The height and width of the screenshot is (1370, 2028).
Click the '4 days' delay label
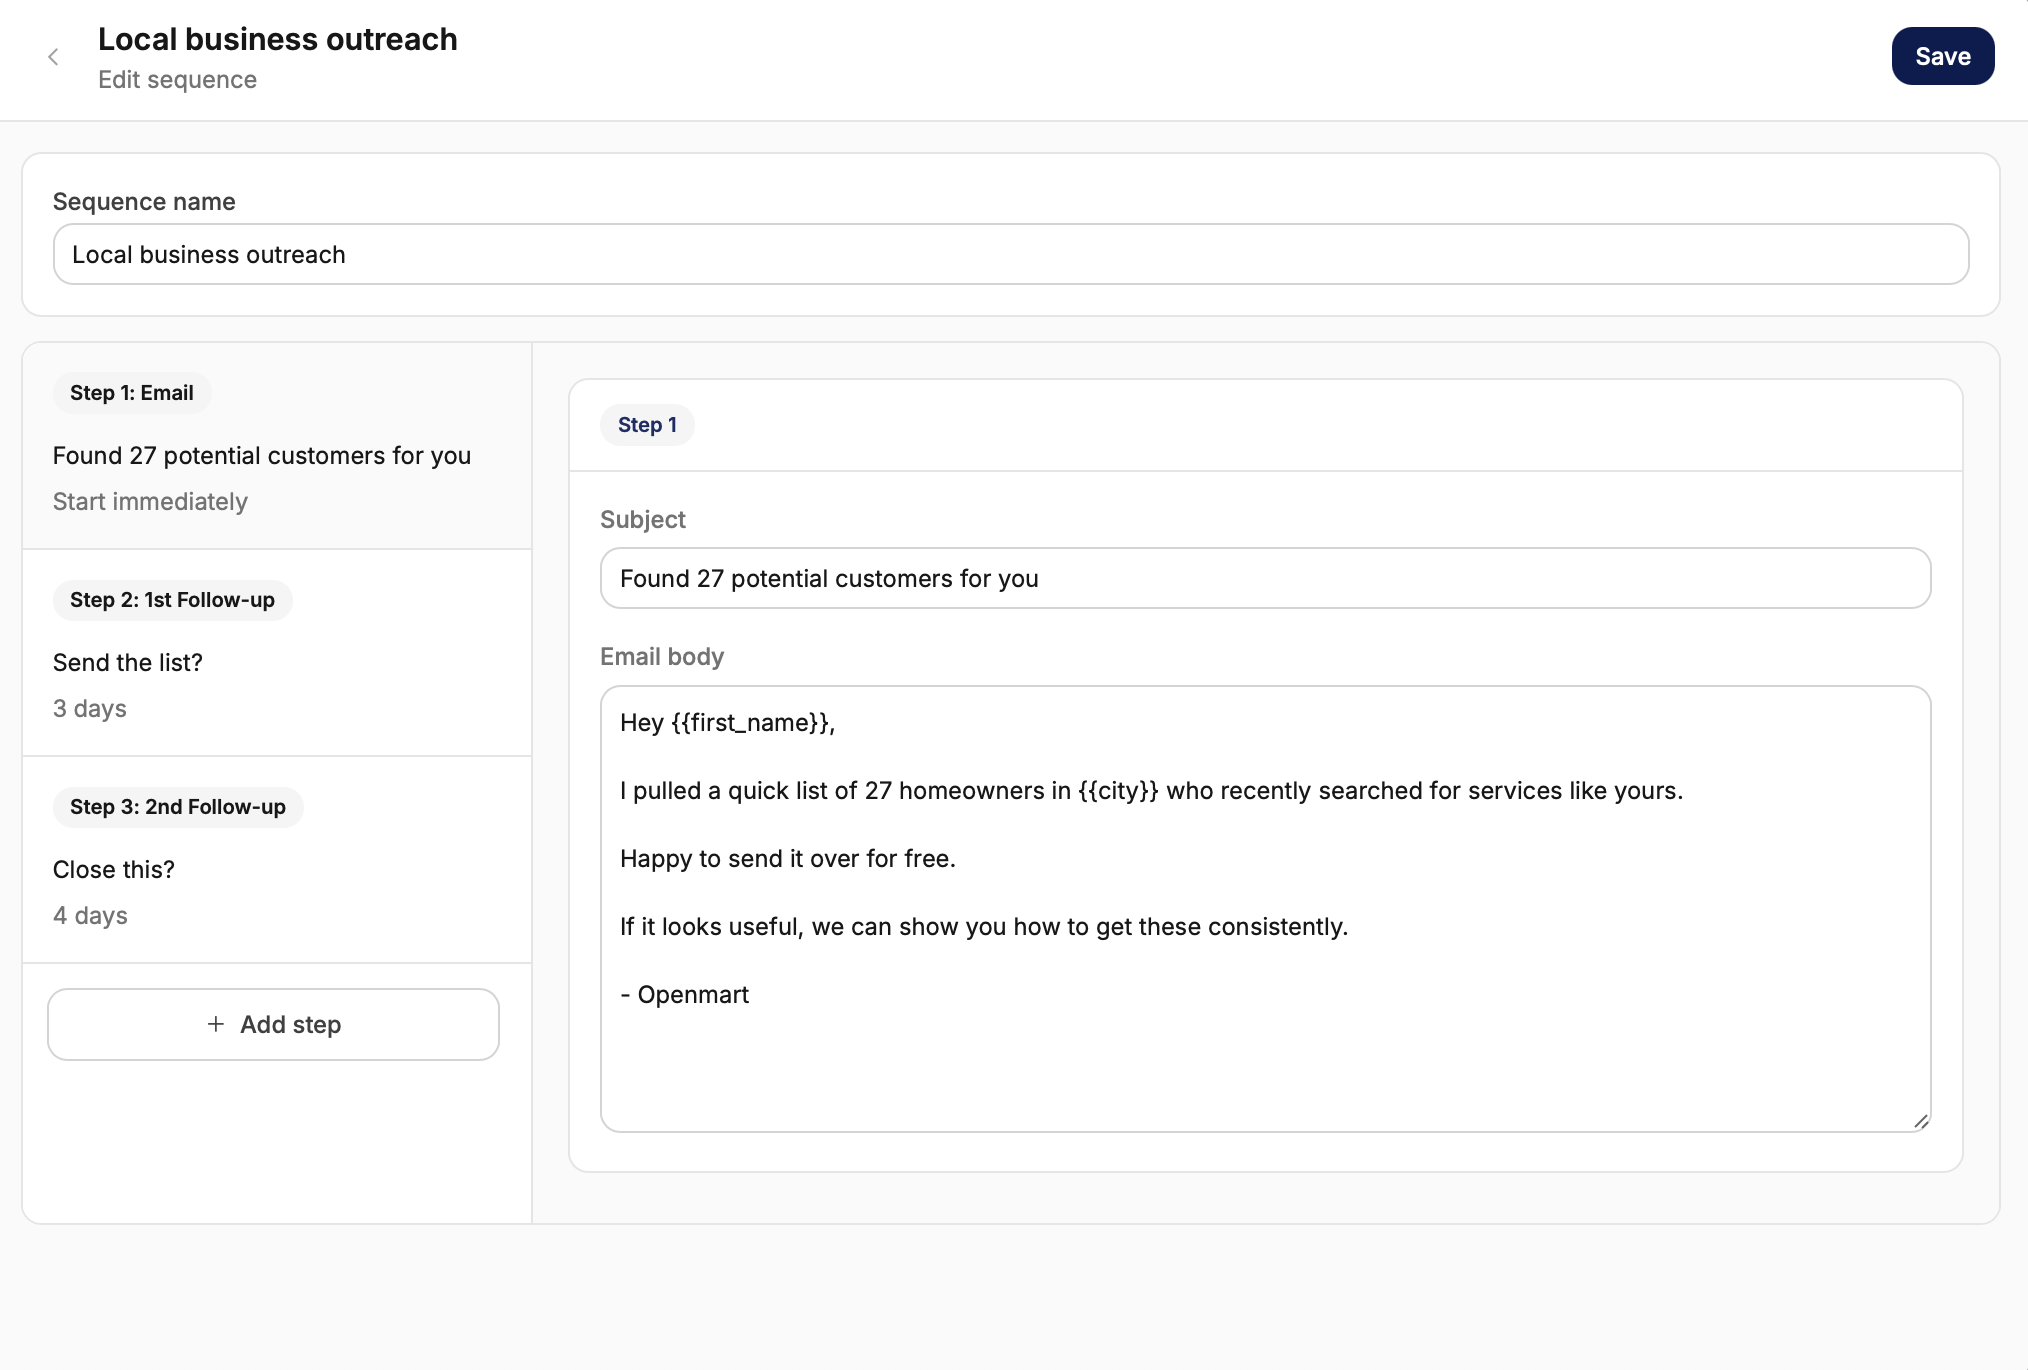pyautogui.click(x=90, y=916)
